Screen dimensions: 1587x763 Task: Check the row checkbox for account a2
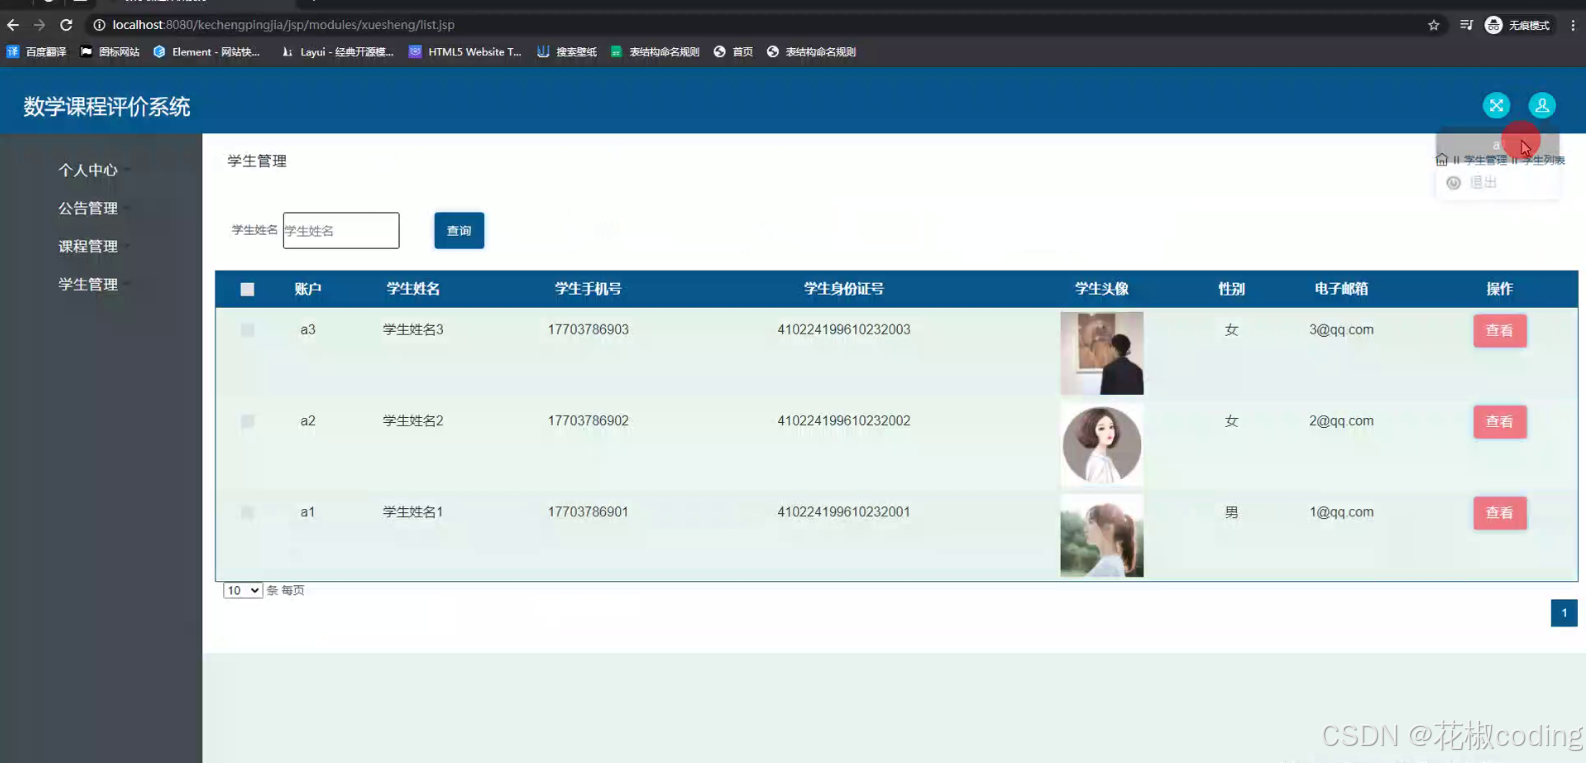click(x=247, y=421)
